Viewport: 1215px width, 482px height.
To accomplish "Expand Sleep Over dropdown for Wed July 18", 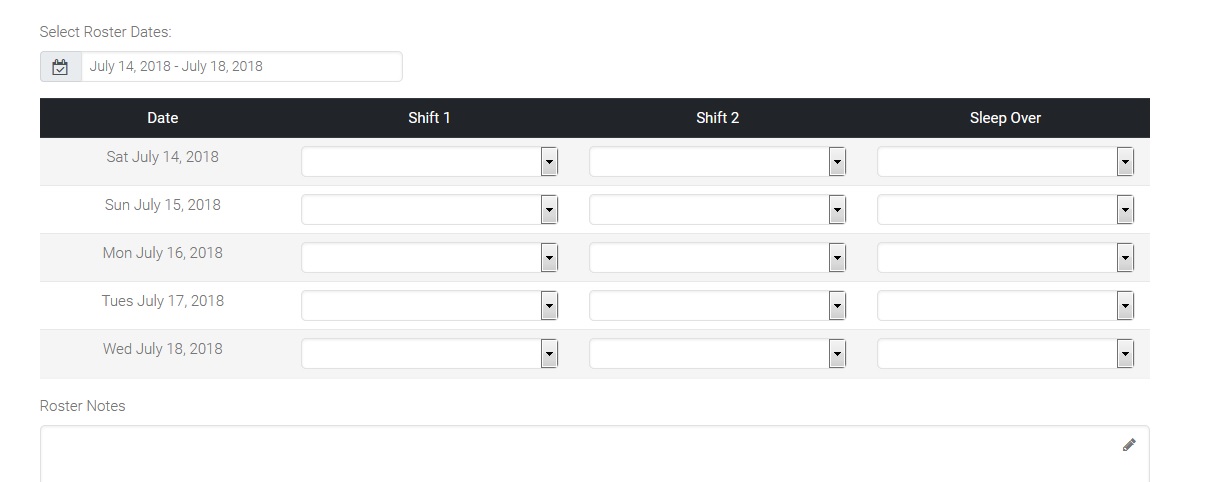I will point(1005,354).
